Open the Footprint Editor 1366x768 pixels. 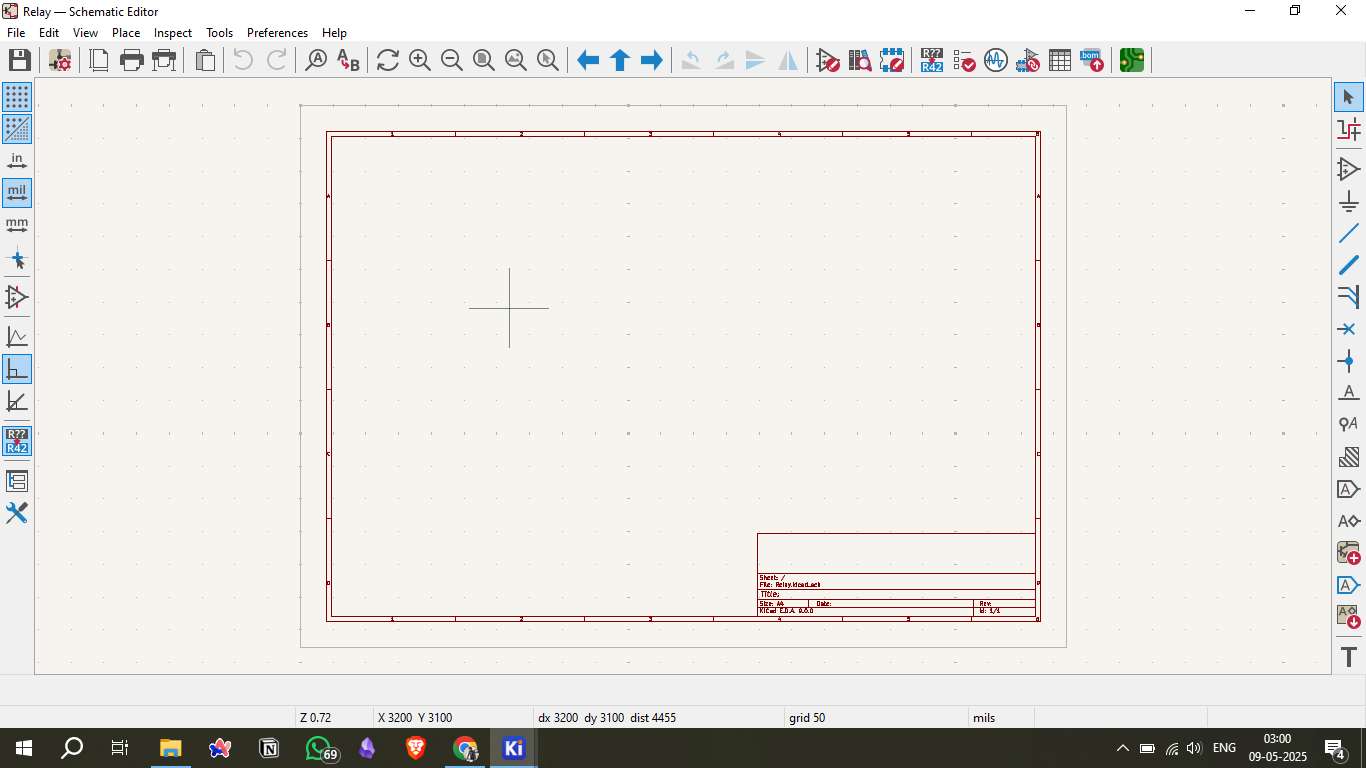coord(892,60)
